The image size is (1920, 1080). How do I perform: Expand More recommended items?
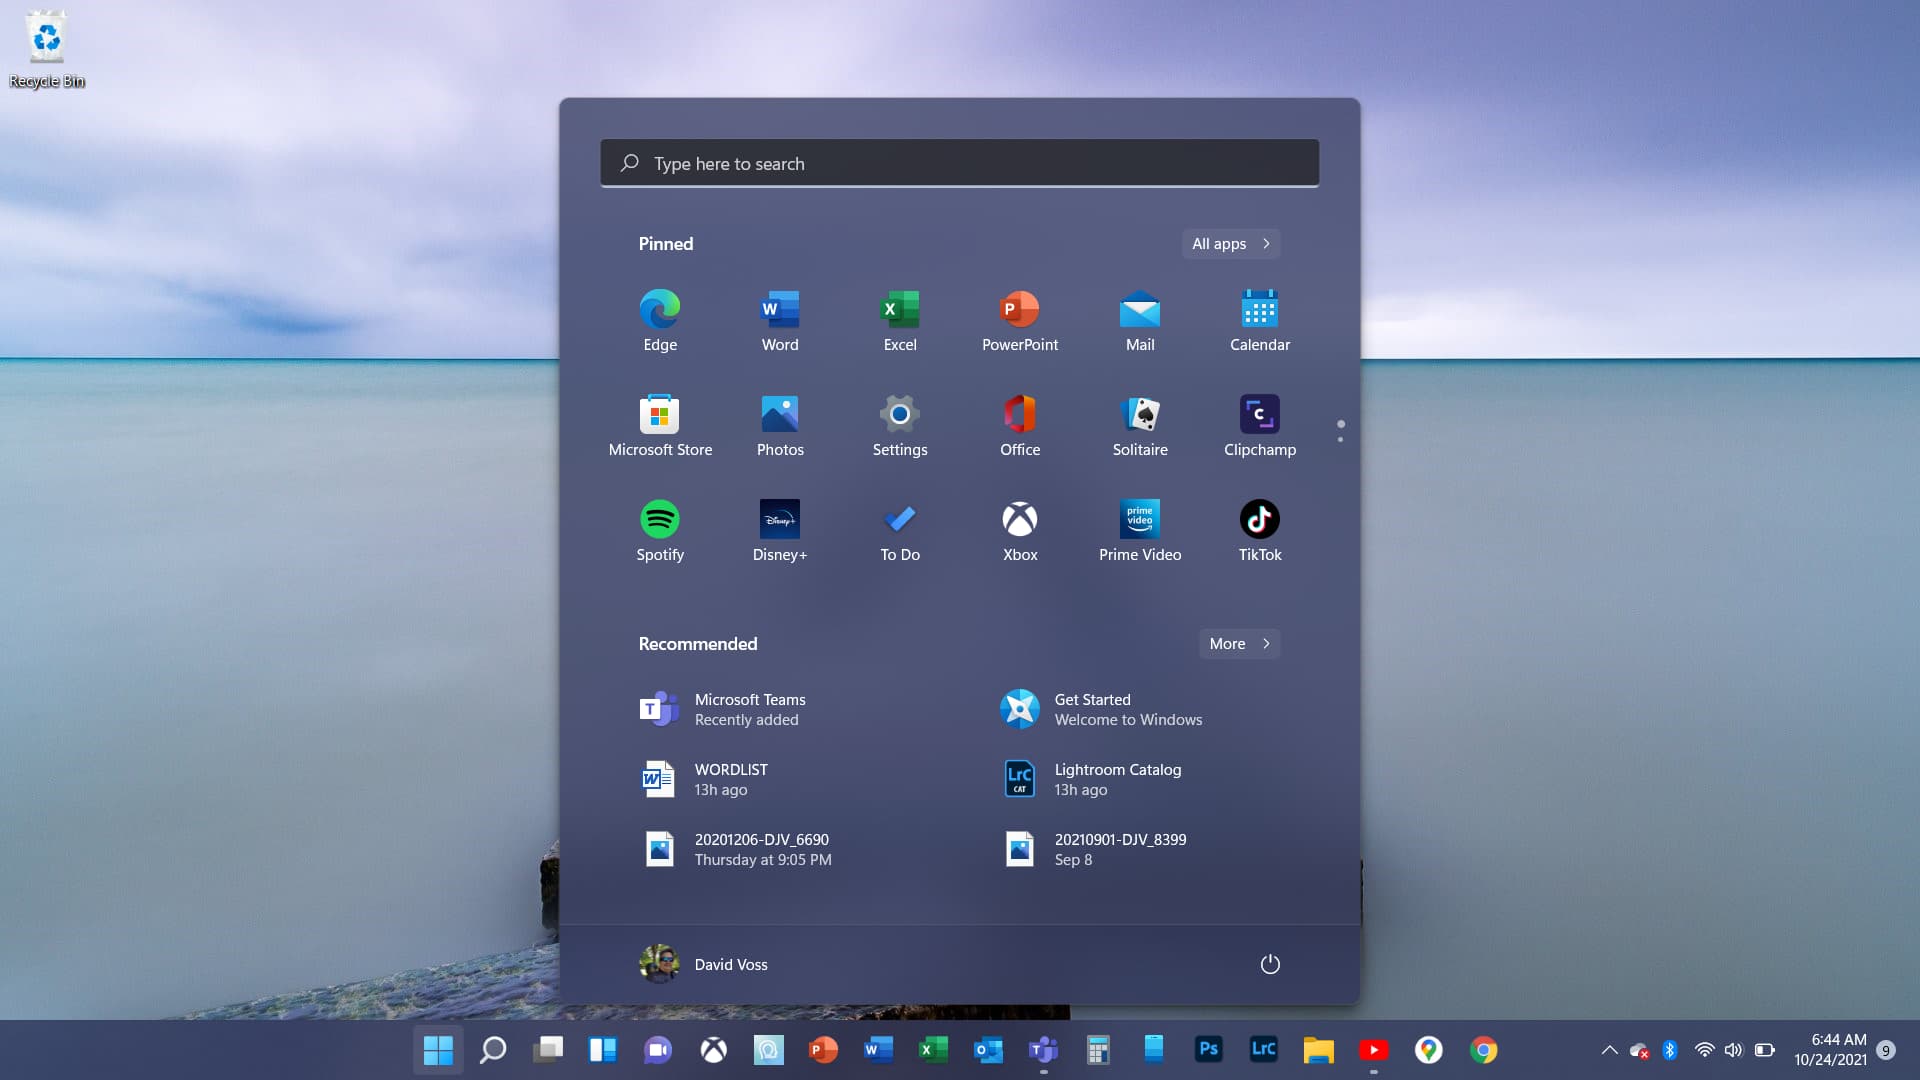[x=1239, y=643]
